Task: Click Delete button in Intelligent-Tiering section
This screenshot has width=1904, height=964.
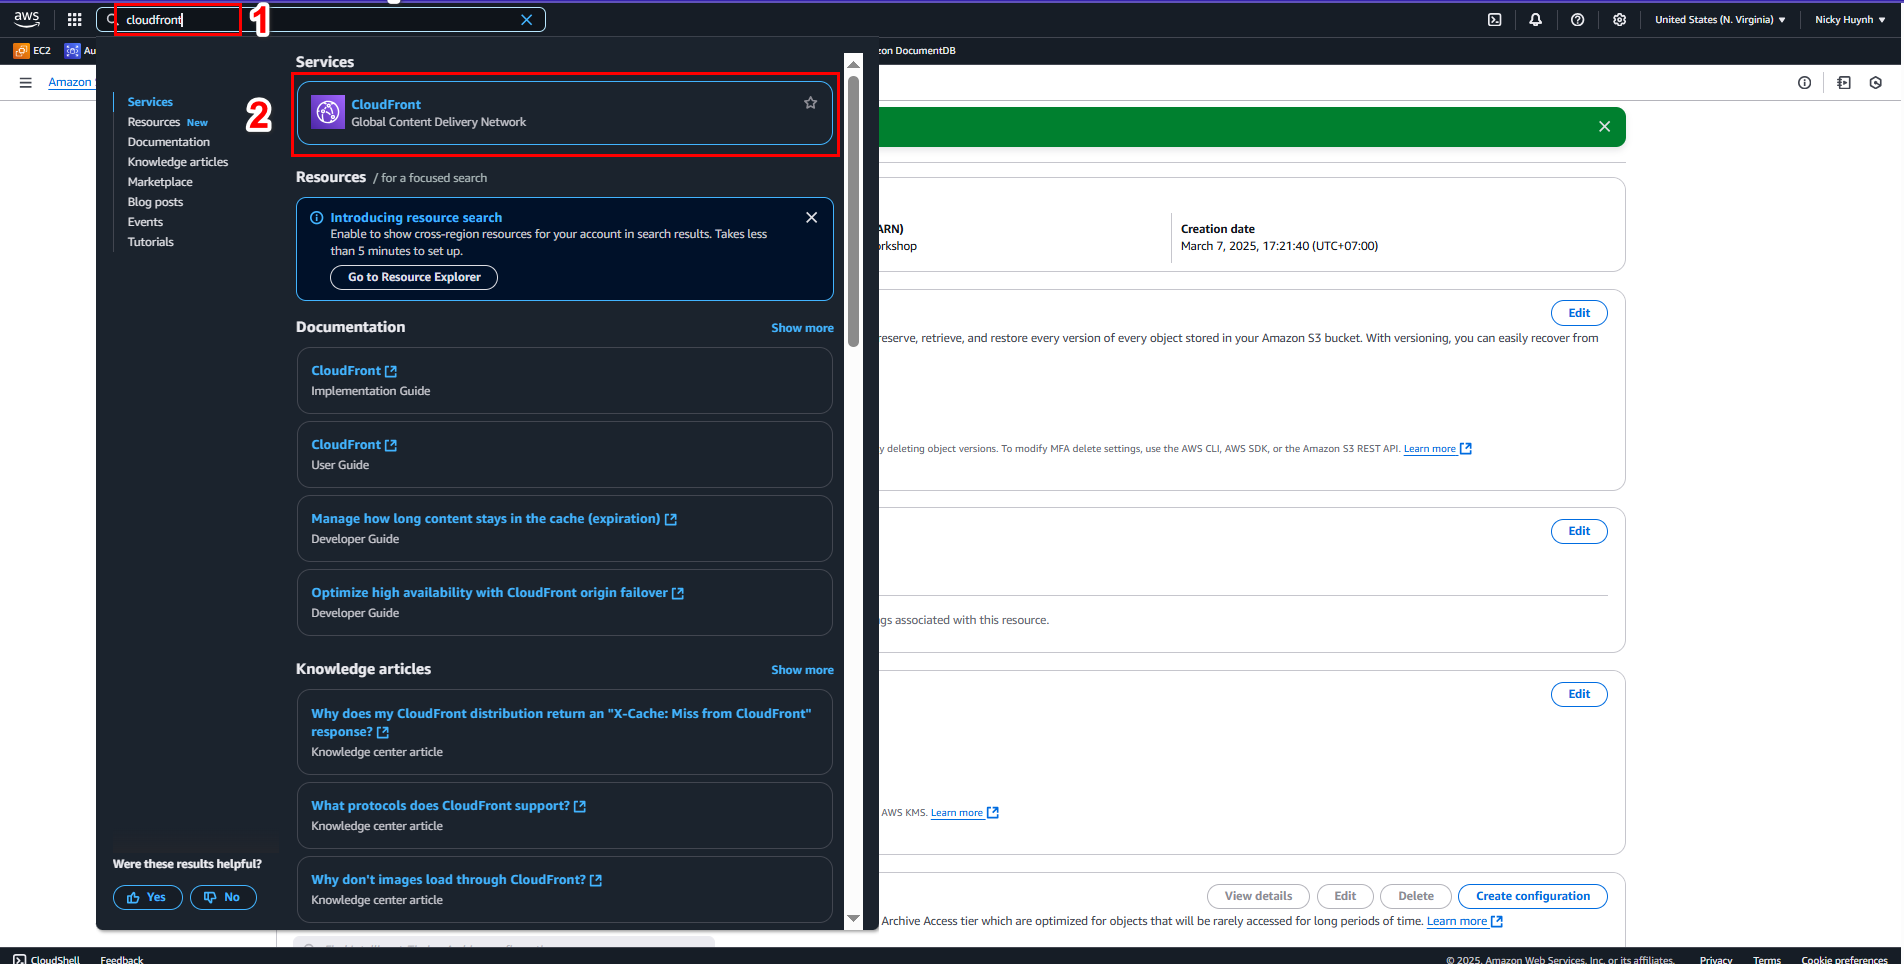Action: tap(1415, 896)
